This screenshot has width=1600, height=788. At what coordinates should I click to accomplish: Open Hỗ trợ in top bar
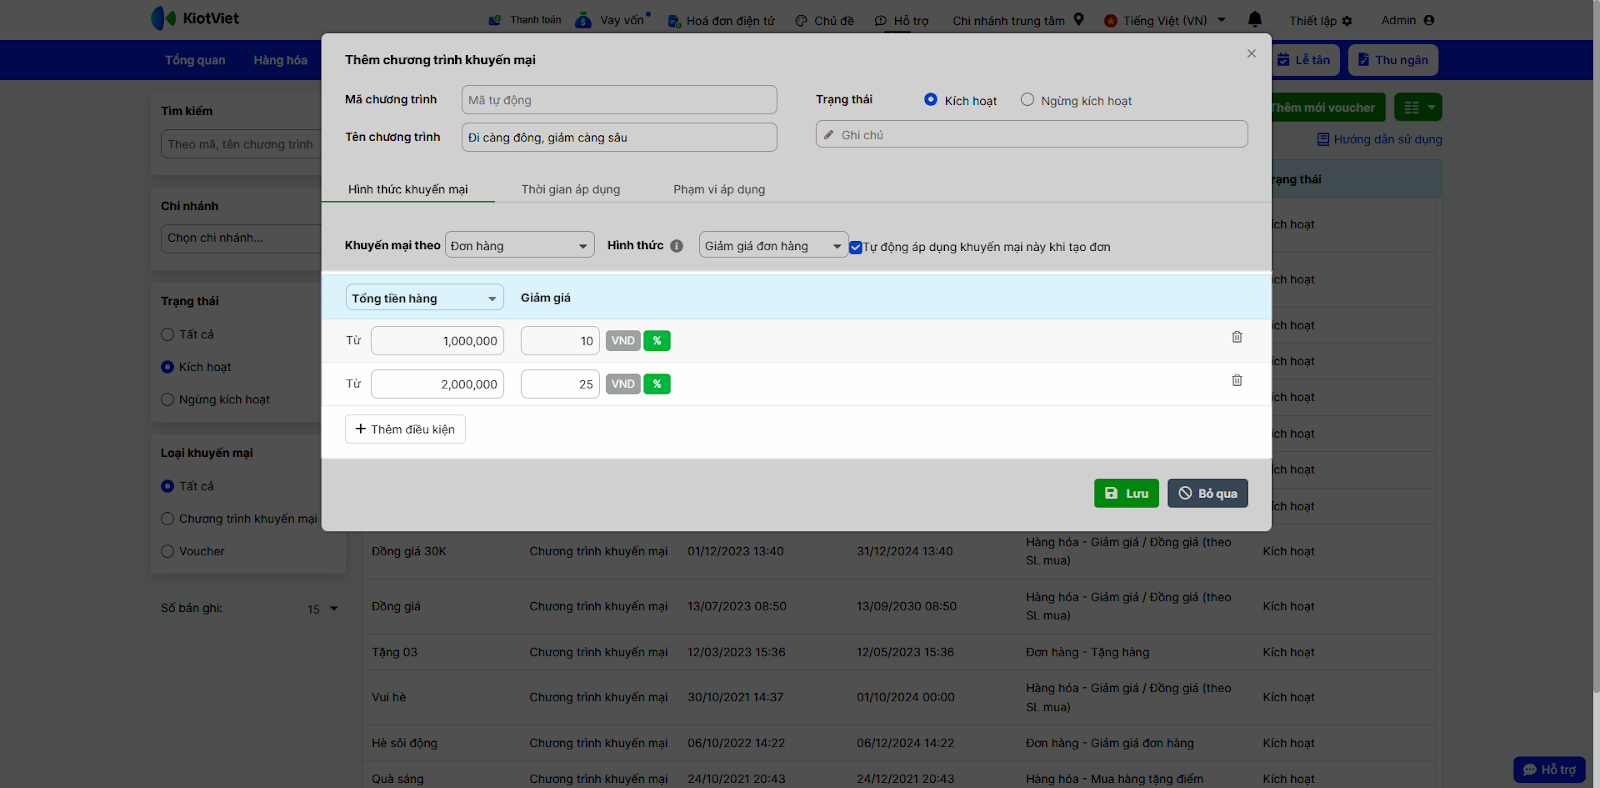point(902,20)
